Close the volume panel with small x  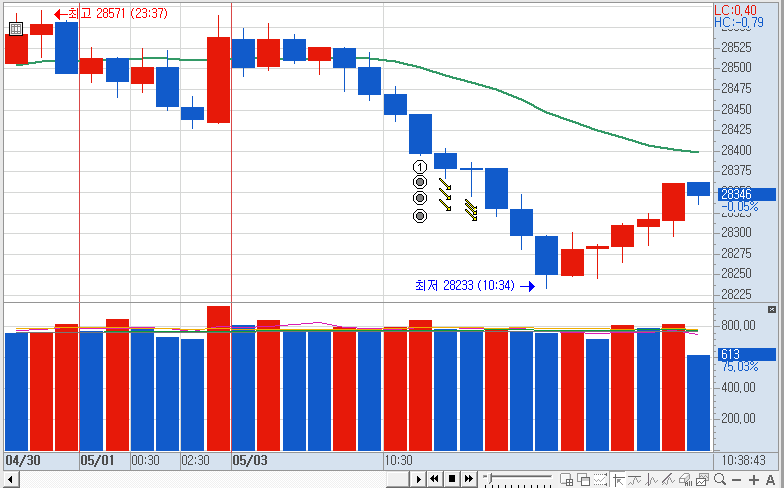click(x=772, y=310)
